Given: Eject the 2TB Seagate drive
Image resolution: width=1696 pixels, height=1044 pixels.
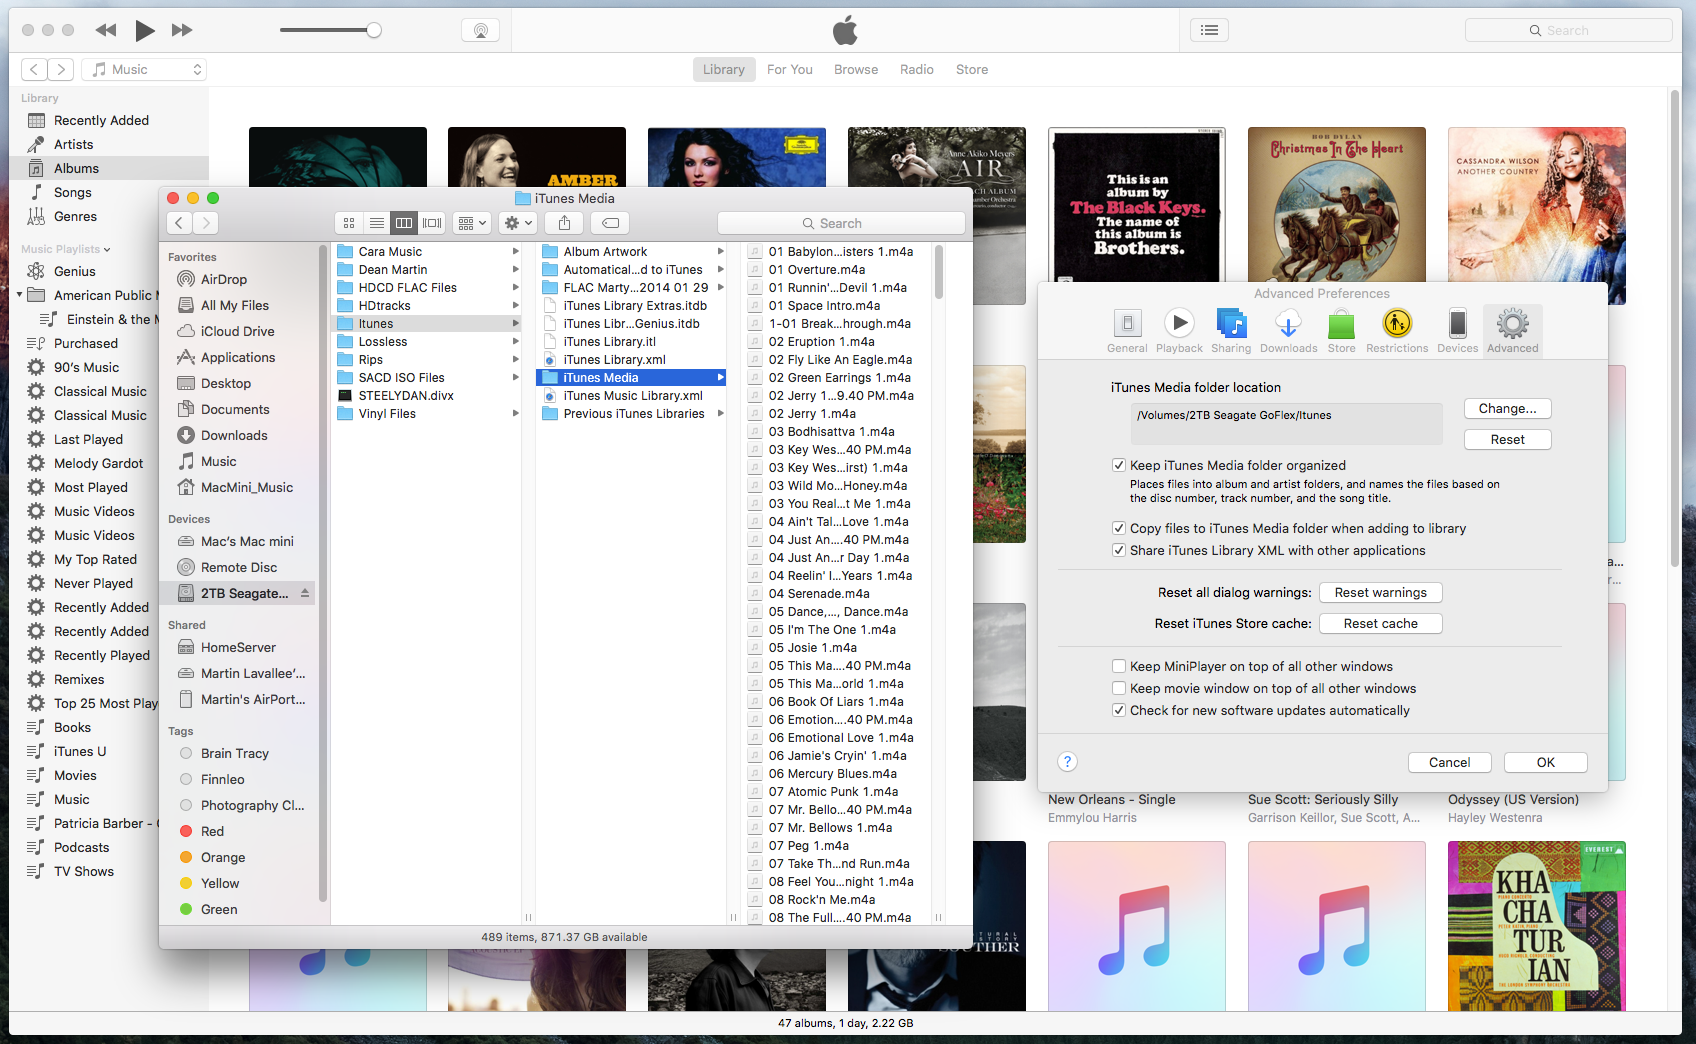Looking at the screenshot, I should click(305, 593).
